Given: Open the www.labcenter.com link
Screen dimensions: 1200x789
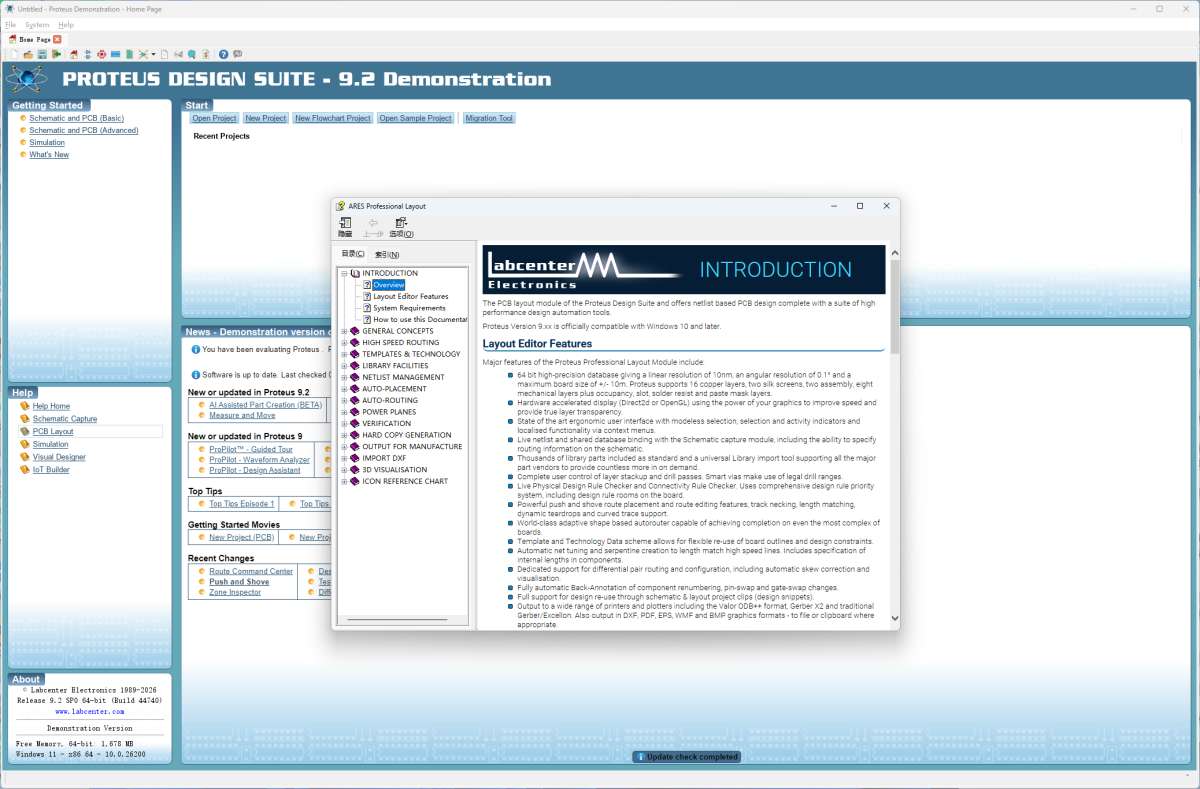Looking at the screenshot, I should (89, 711).
